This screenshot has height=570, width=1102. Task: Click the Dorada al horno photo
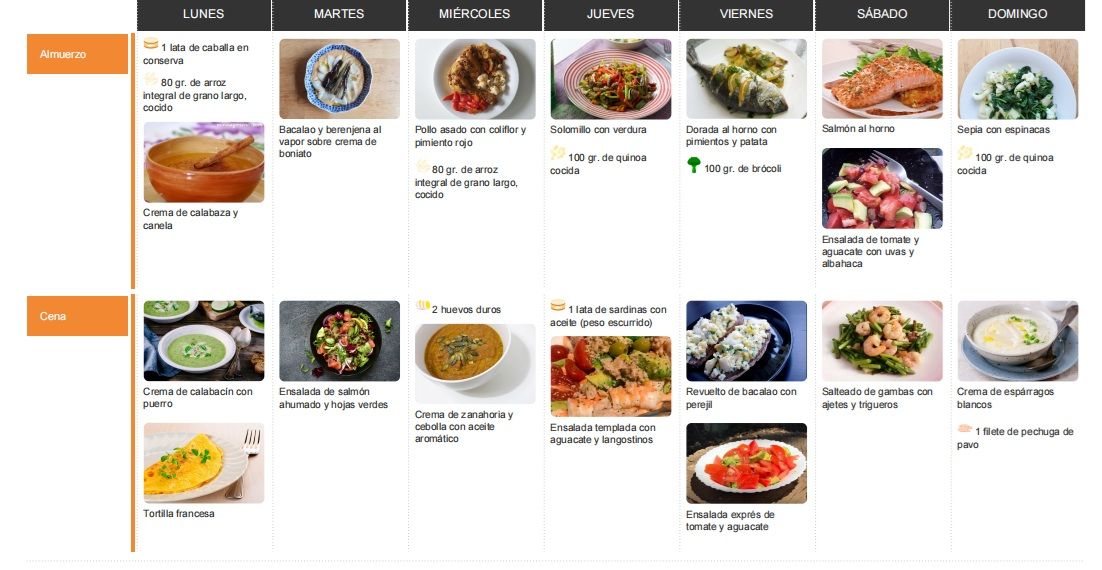746,79
